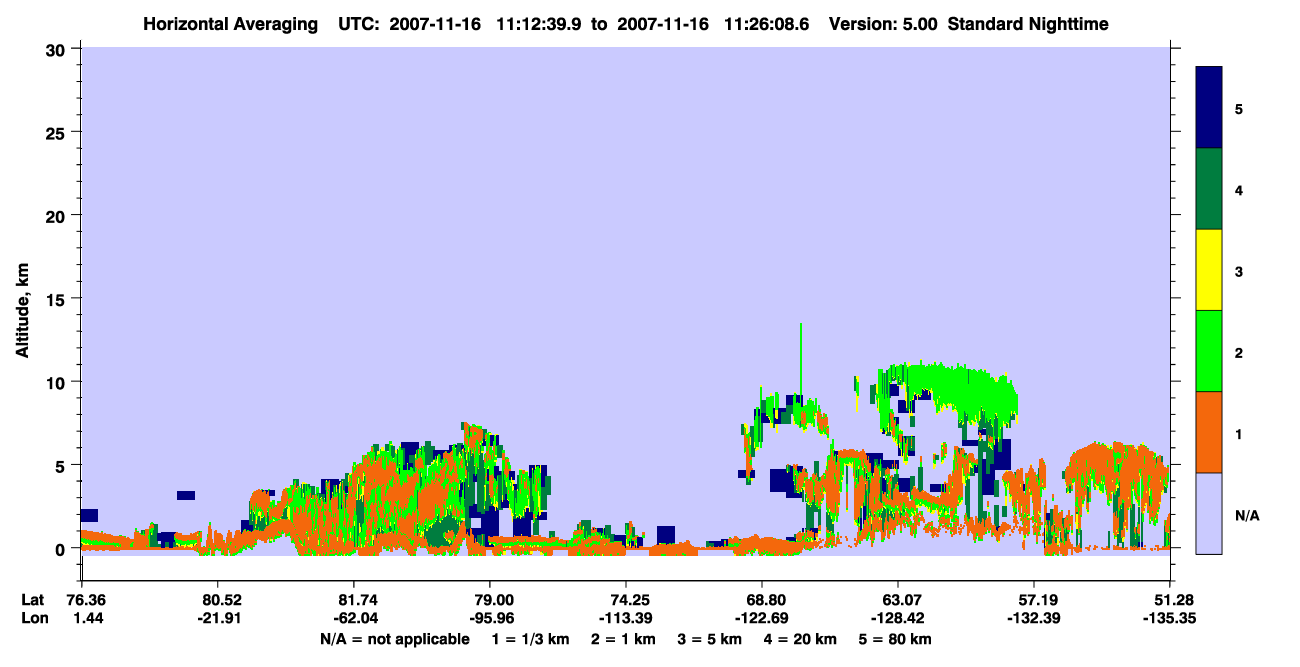Click the lavender N/A color bar segment
Viewport: 1300px width, 667px height.
[1209, 513]
